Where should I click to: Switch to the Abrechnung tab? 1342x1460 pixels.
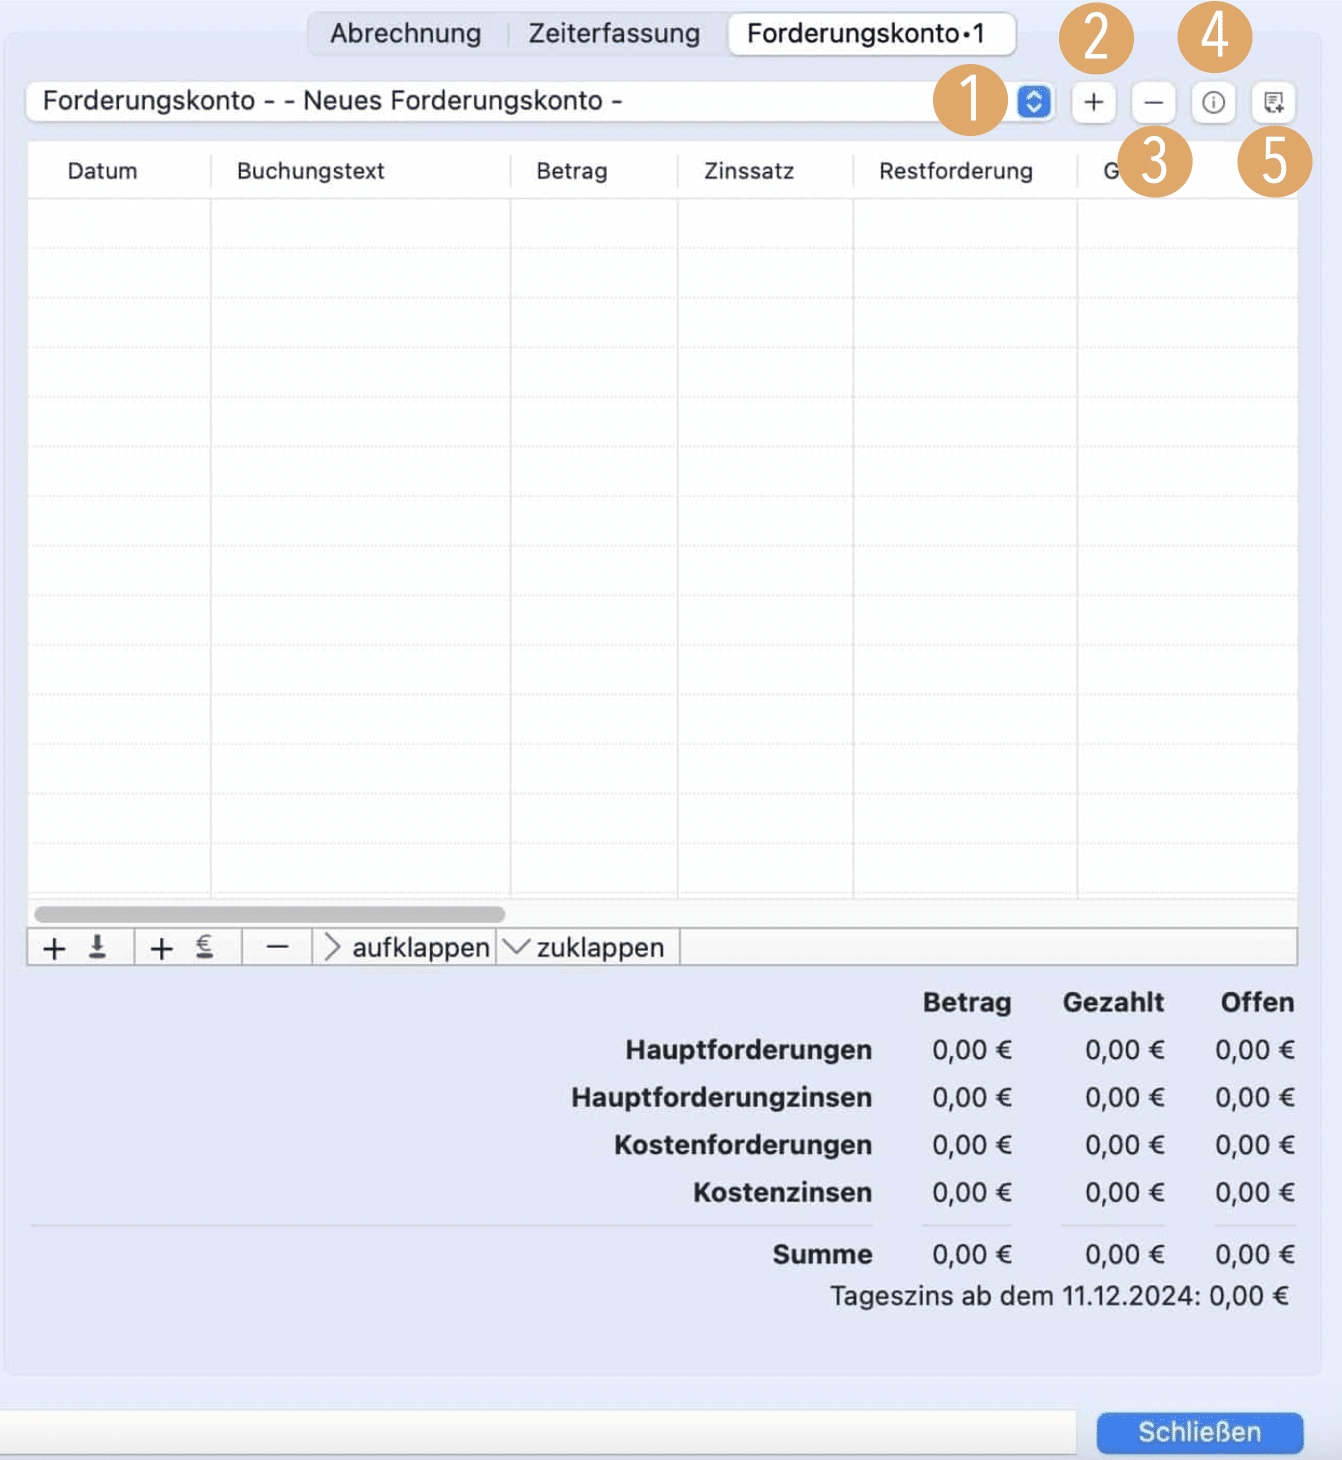406,34
